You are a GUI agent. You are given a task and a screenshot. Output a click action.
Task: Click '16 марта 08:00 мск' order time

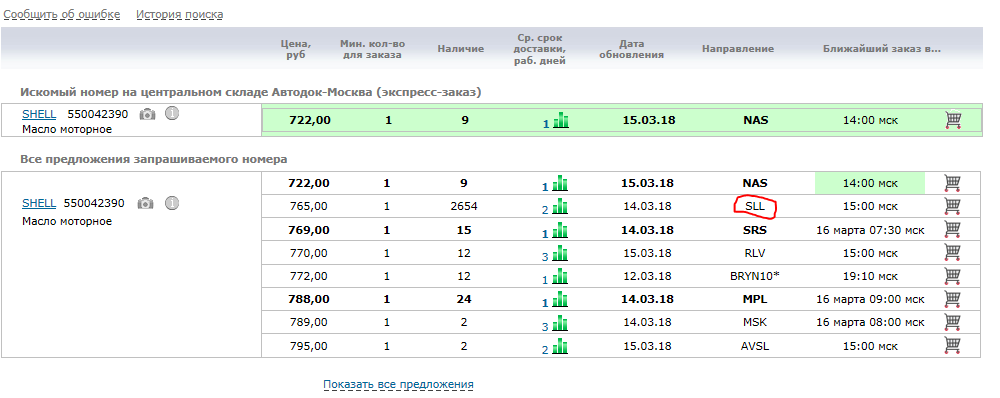pos(870,323)
